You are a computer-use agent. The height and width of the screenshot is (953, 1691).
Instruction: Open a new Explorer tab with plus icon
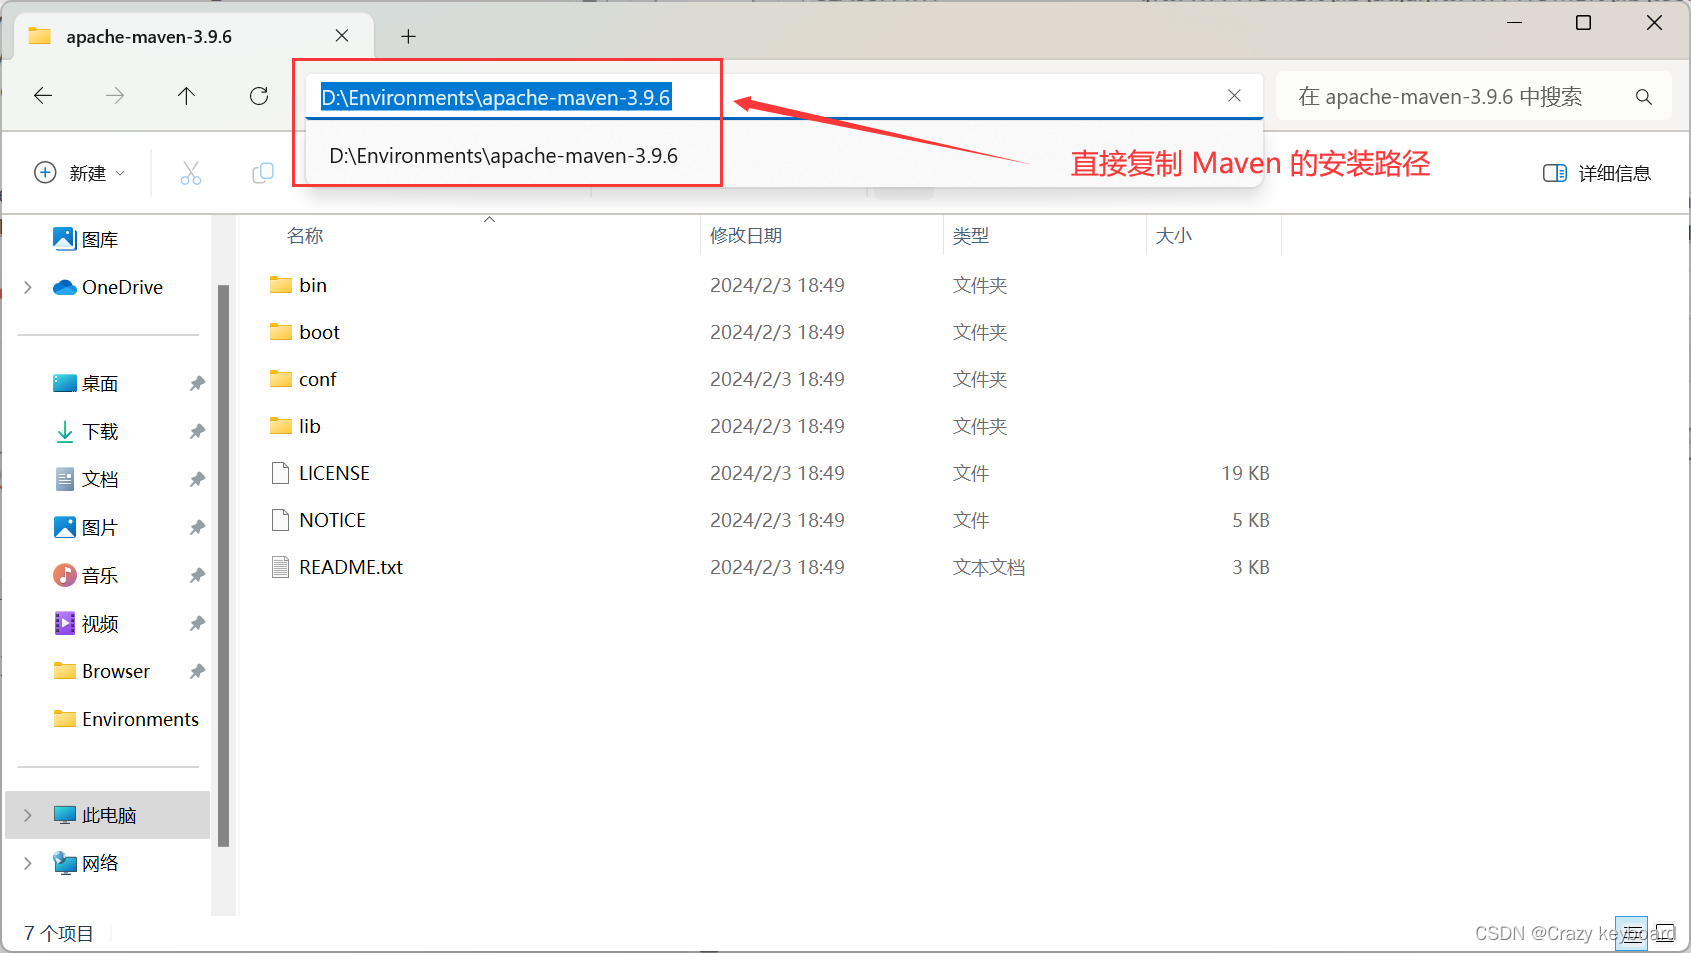(408, 36)
